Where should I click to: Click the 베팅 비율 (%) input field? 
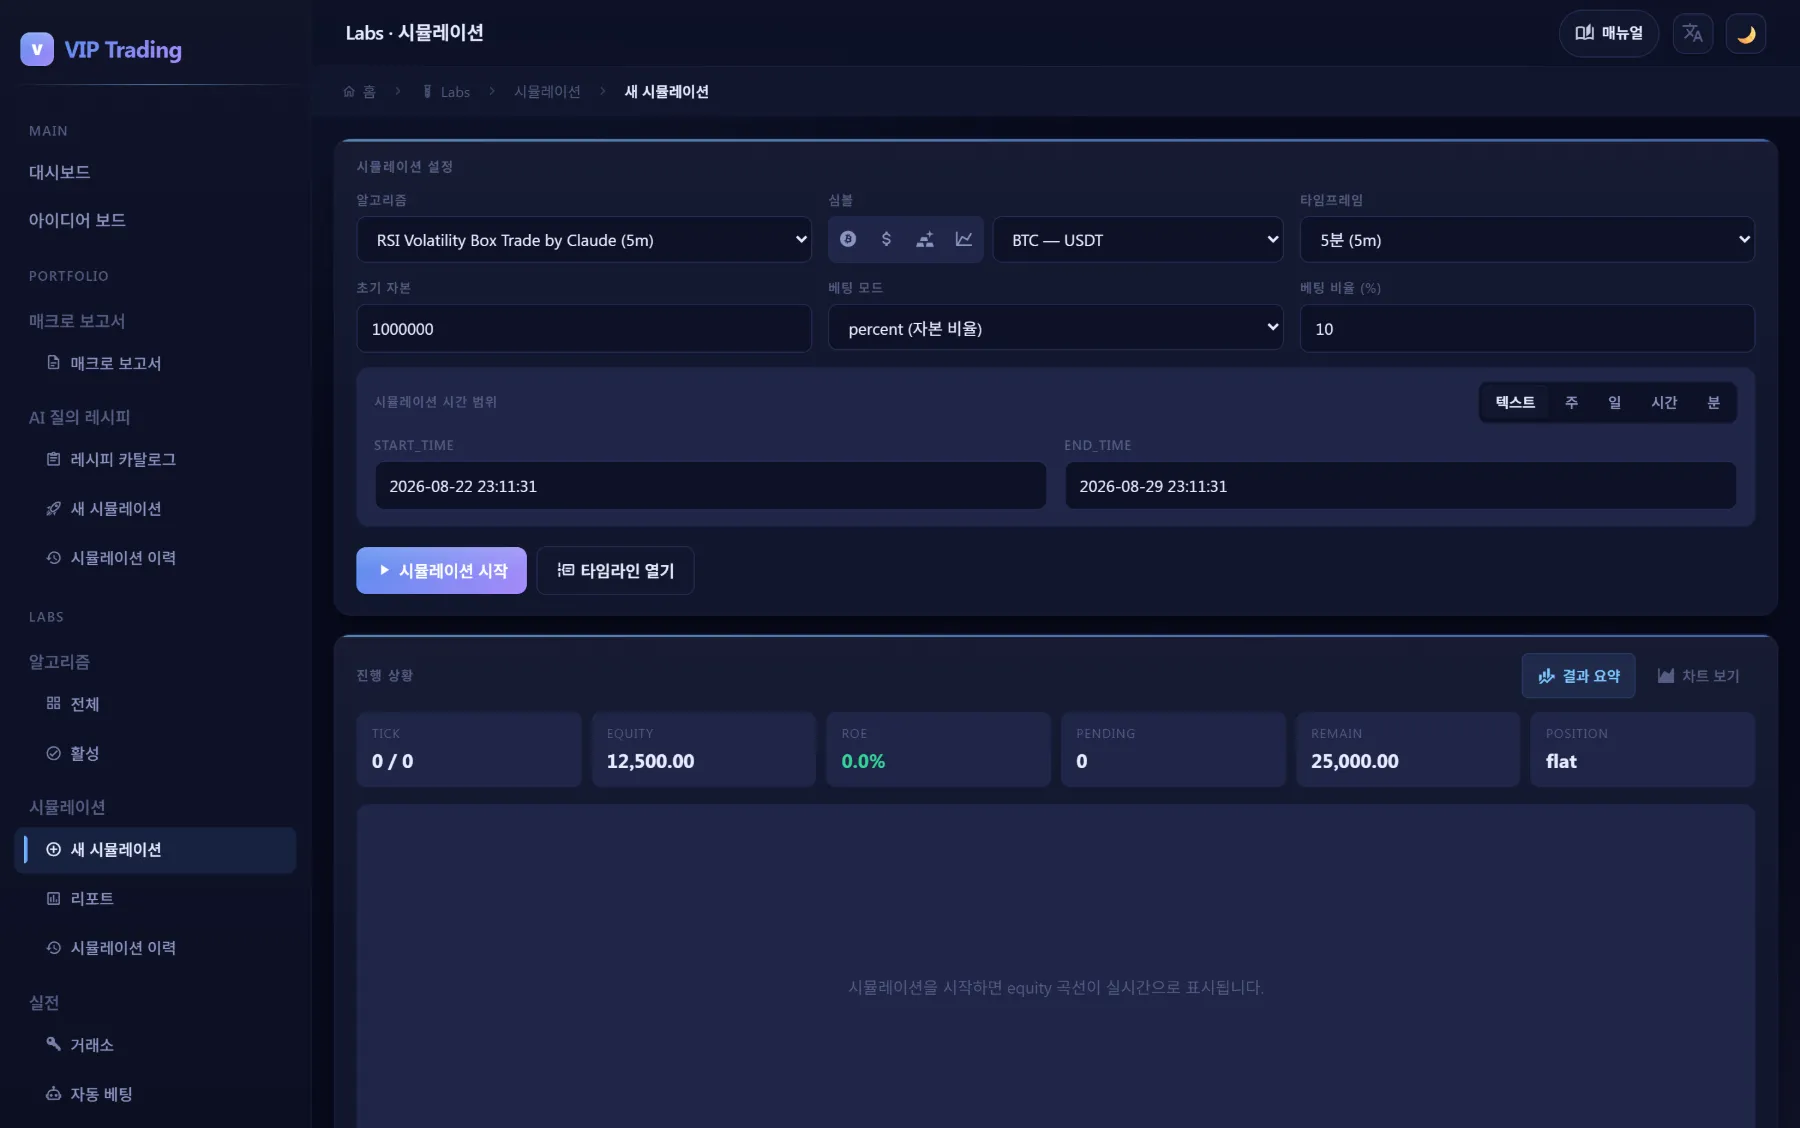click(x=1527, y=328)
